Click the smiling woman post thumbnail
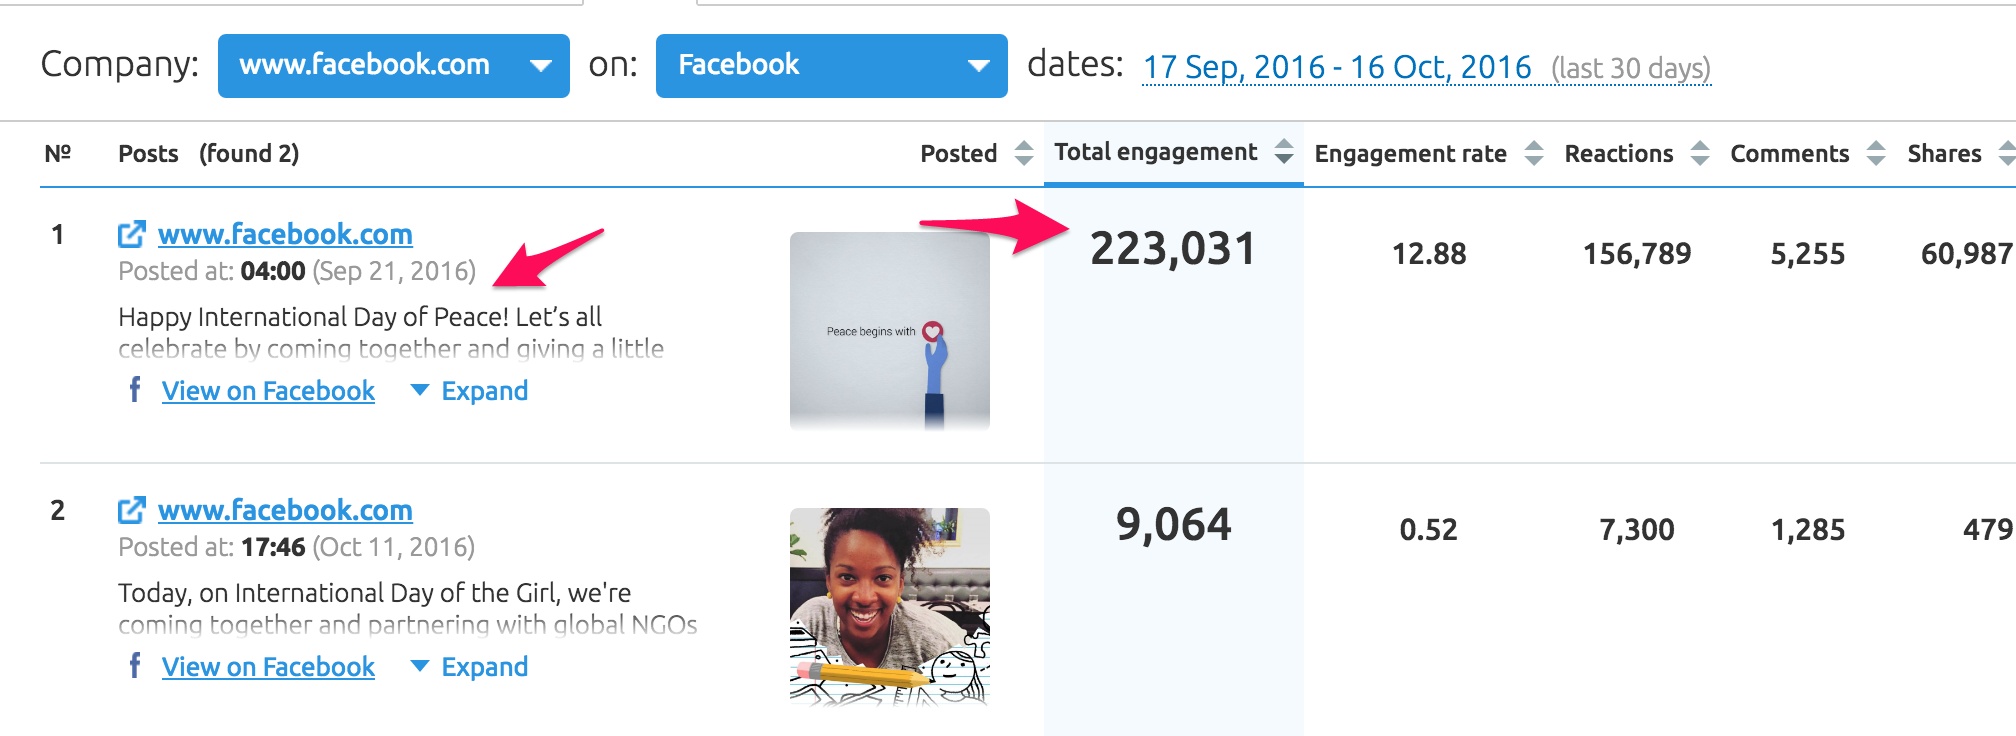Image resolution: width=2016 pixels, height=736 pixels. 890,607
